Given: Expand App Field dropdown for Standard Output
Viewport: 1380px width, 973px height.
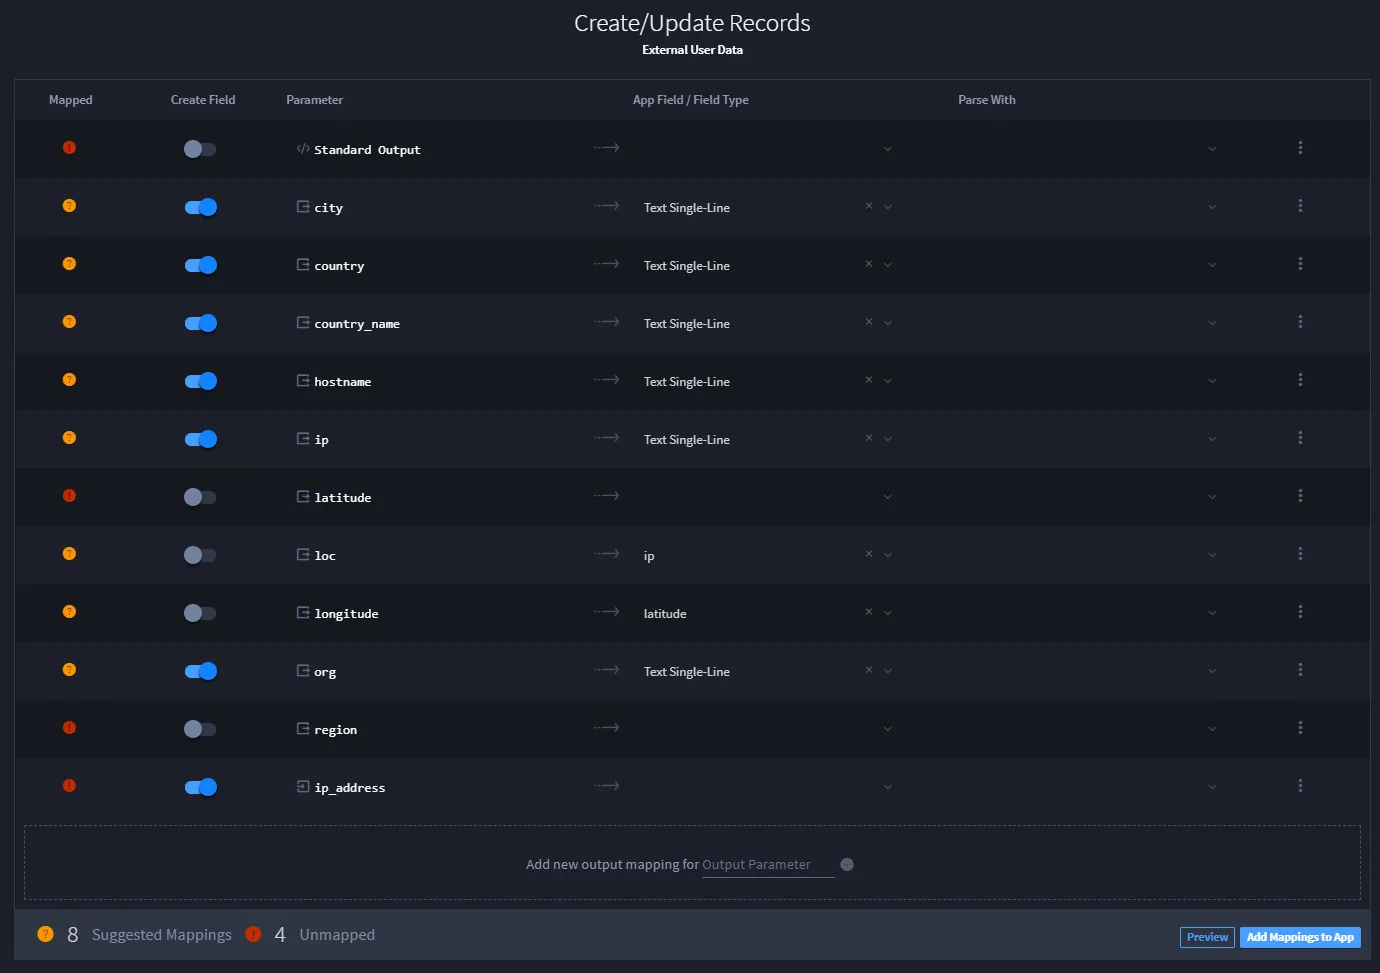Looking at the screenshot, I should [888, 149].
